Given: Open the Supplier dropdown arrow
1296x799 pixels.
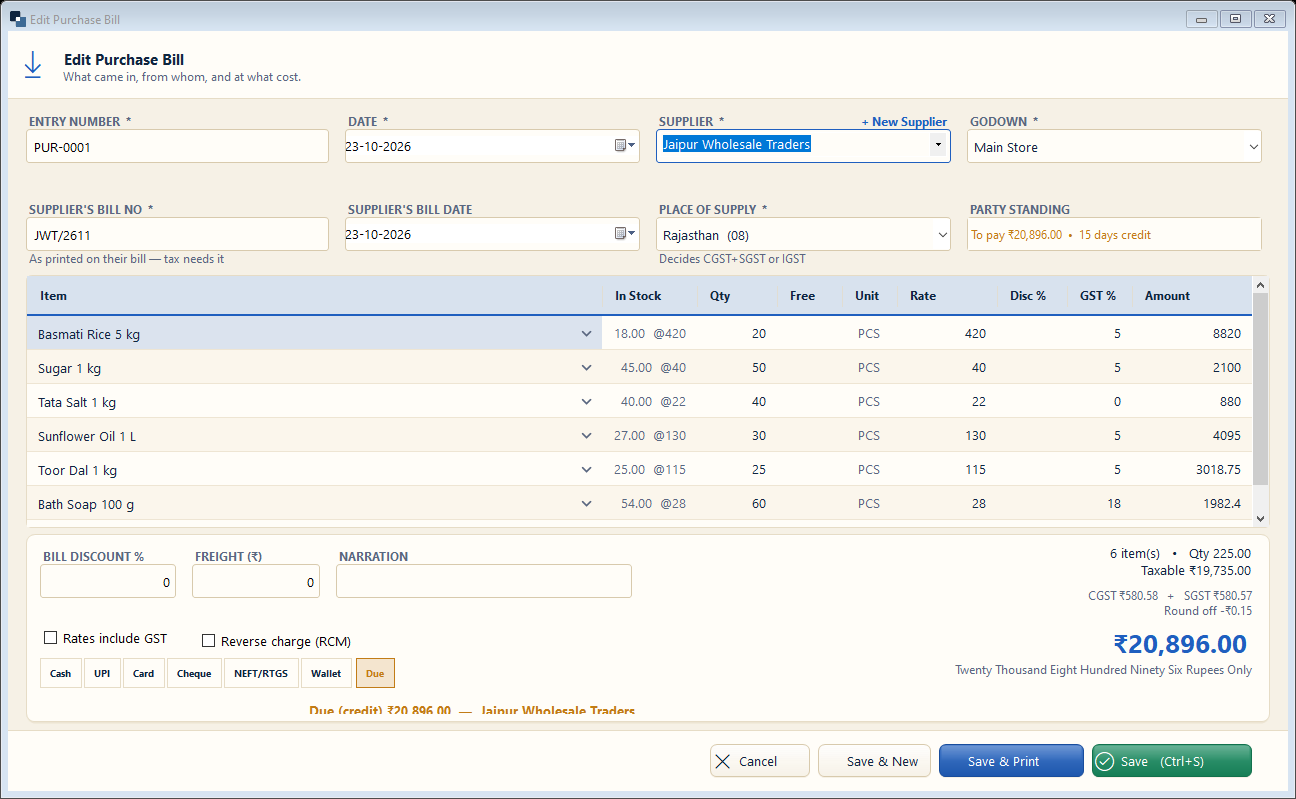Looking at the screenshot, I should (x=938, y=145).
